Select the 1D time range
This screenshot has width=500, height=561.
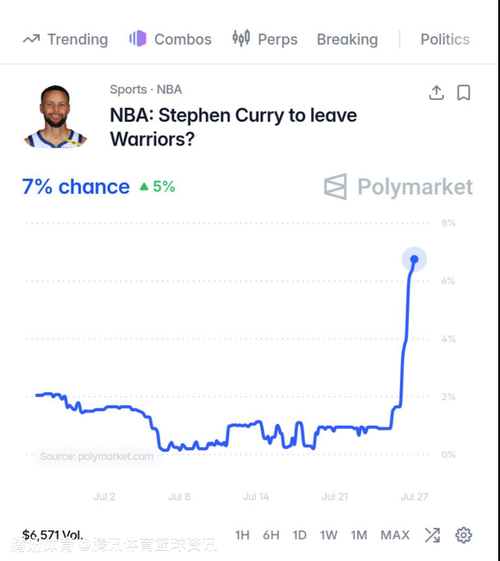point(299,535)
